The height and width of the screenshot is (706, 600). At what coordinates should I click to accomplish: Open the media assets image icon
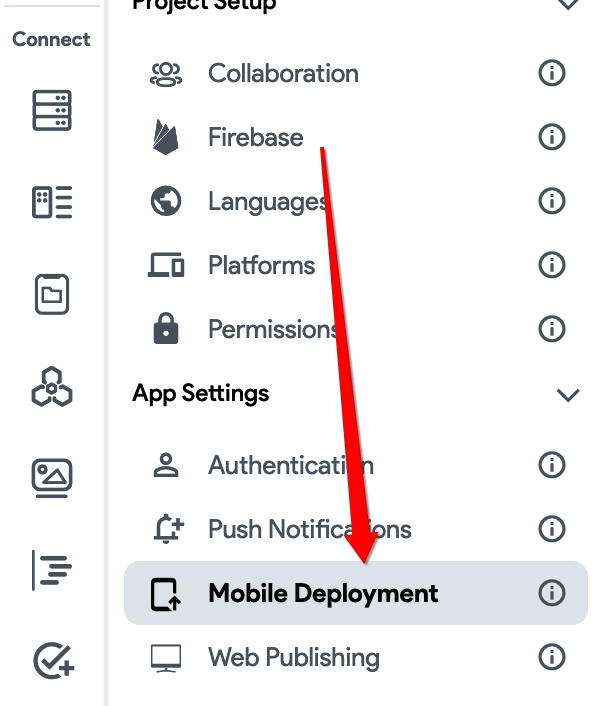tap(52, 478)
